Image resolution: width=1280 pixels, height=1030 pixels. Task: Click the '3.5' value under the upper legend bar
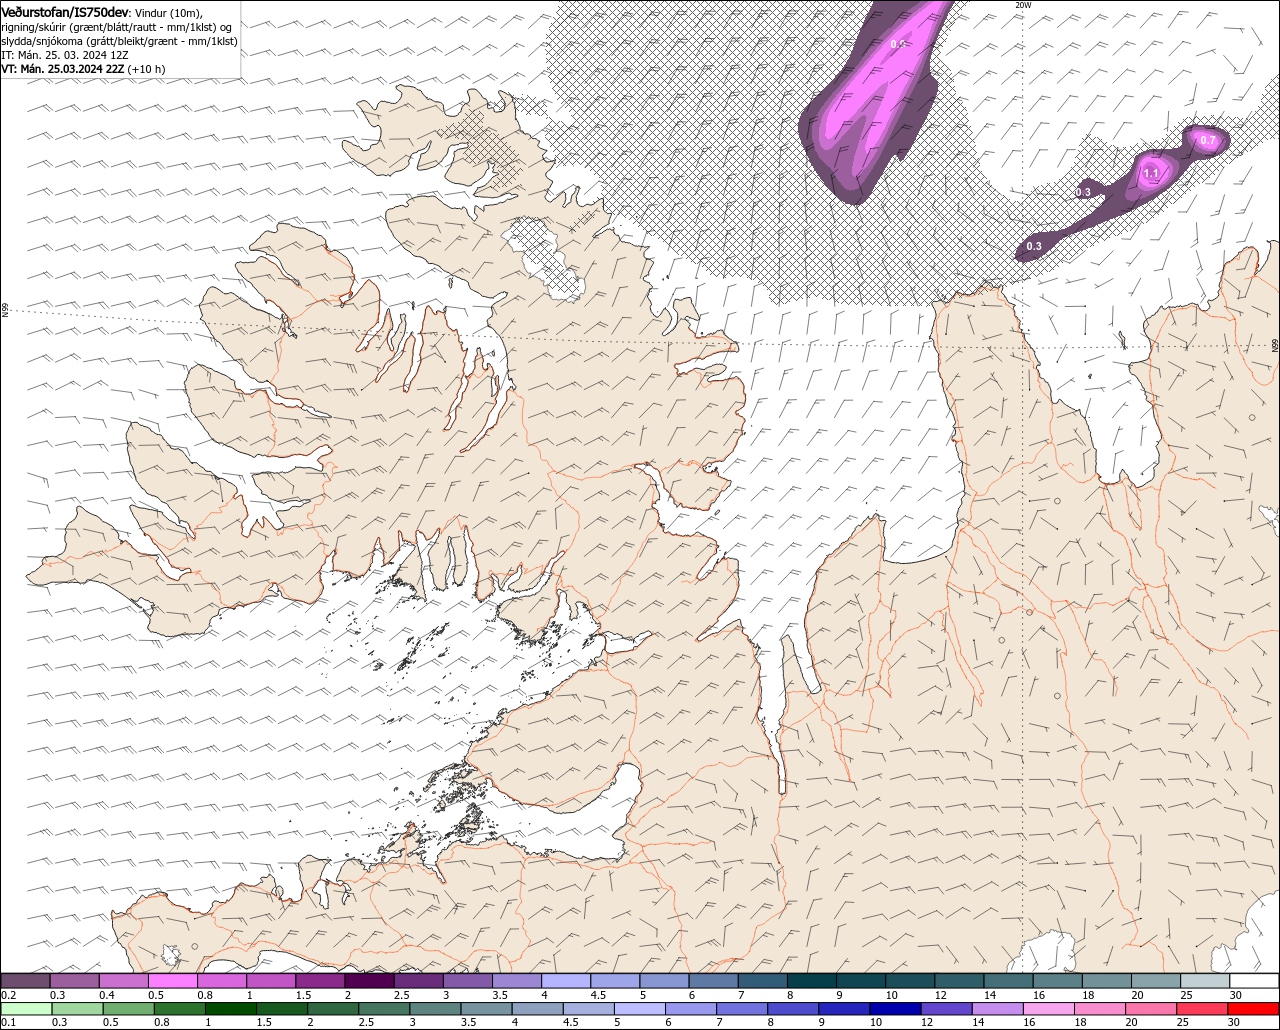coord(500,995)
